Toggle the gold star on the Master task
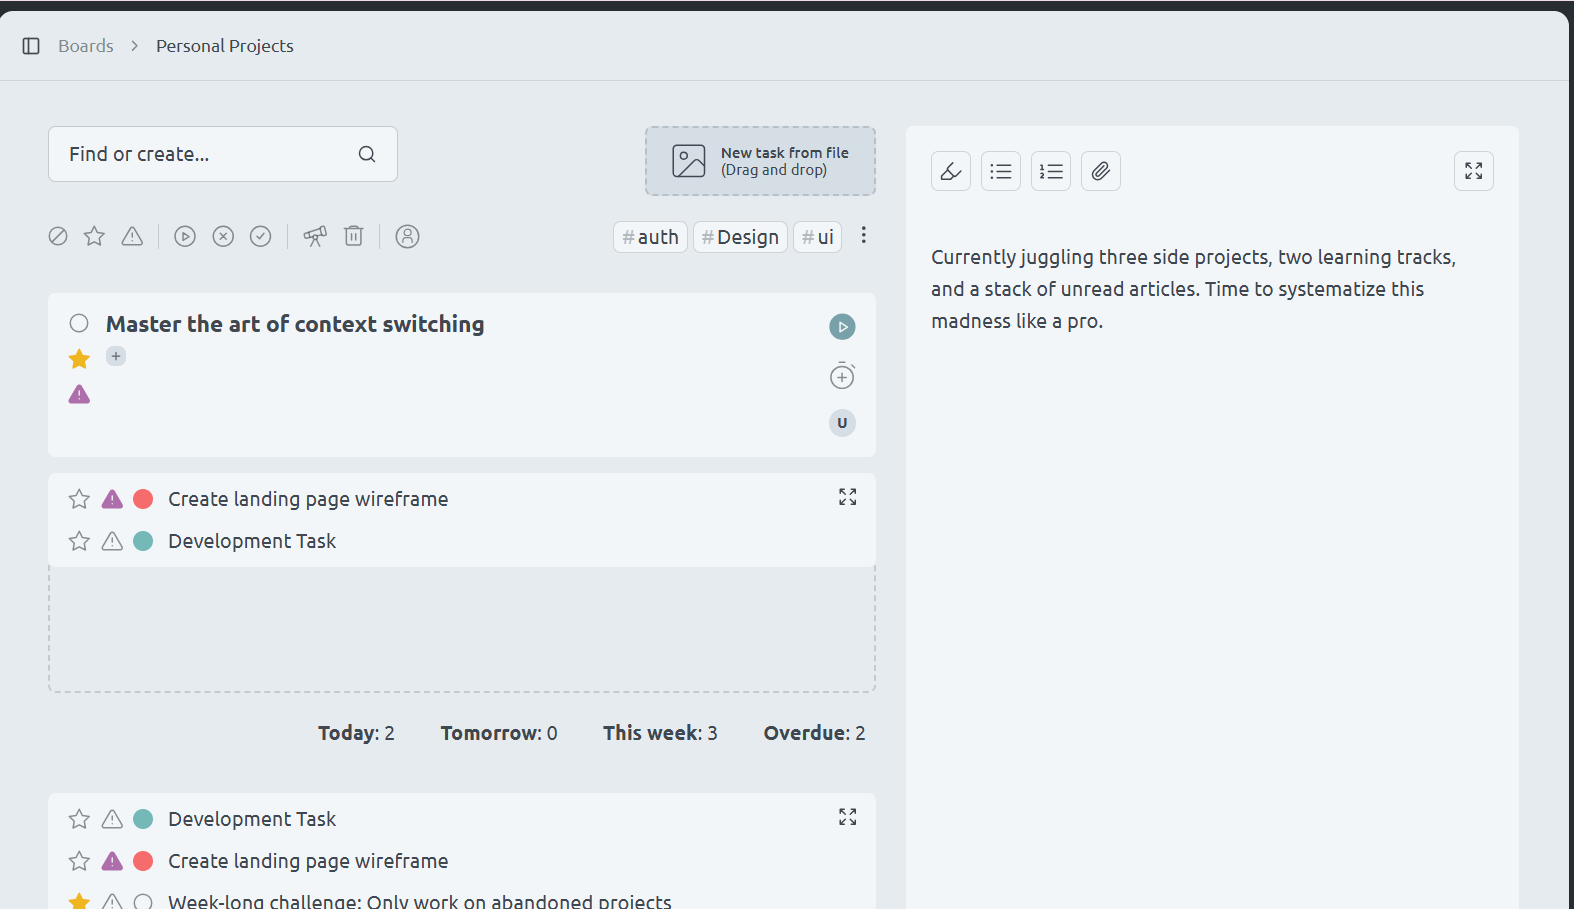Image resolution: width=1574 pixels, height=909 pixels. point(79,359)
